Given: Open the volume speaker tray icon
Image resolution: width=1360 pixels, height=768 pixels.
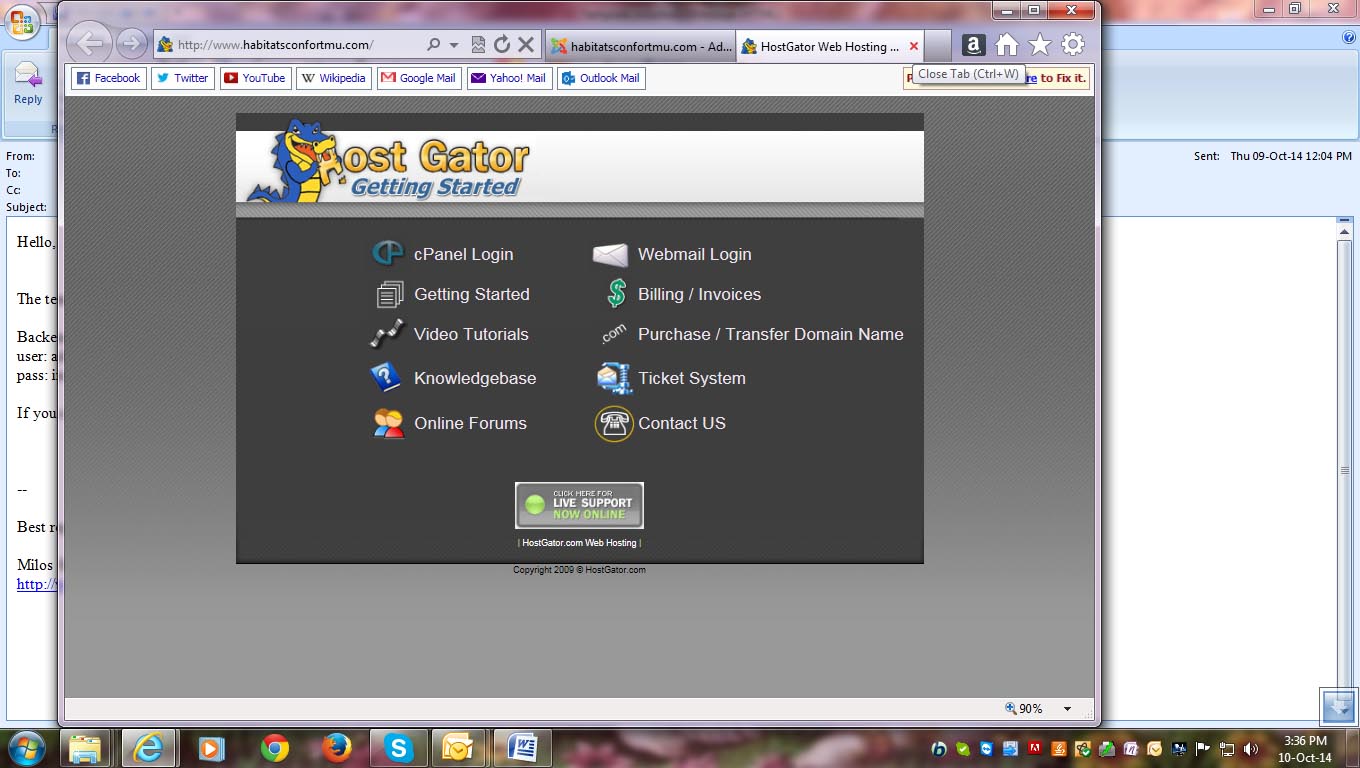Looking at the screenshot, I should click(x=1251, y=749).
